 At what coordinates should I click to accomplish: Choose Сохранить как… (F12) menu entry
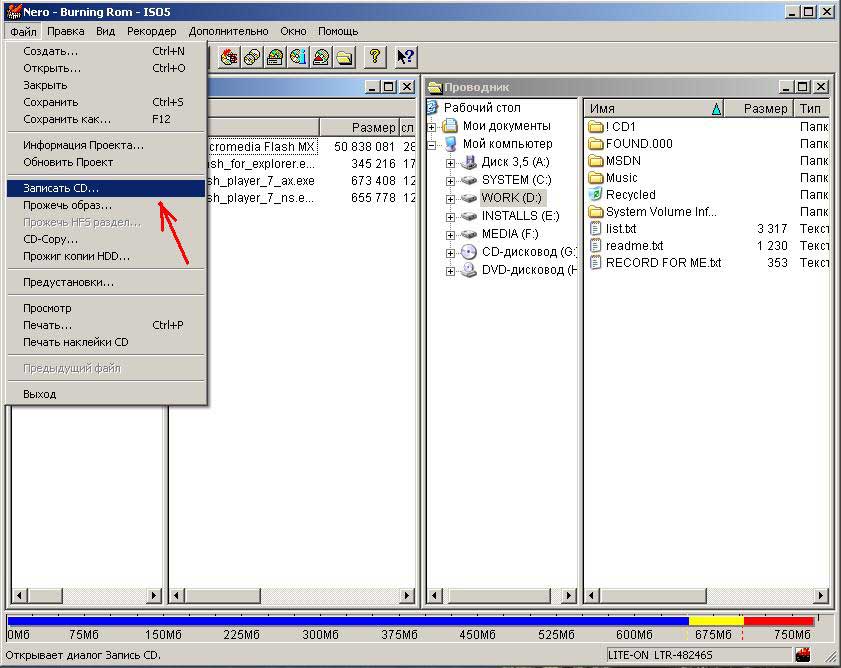click(106, 119)
